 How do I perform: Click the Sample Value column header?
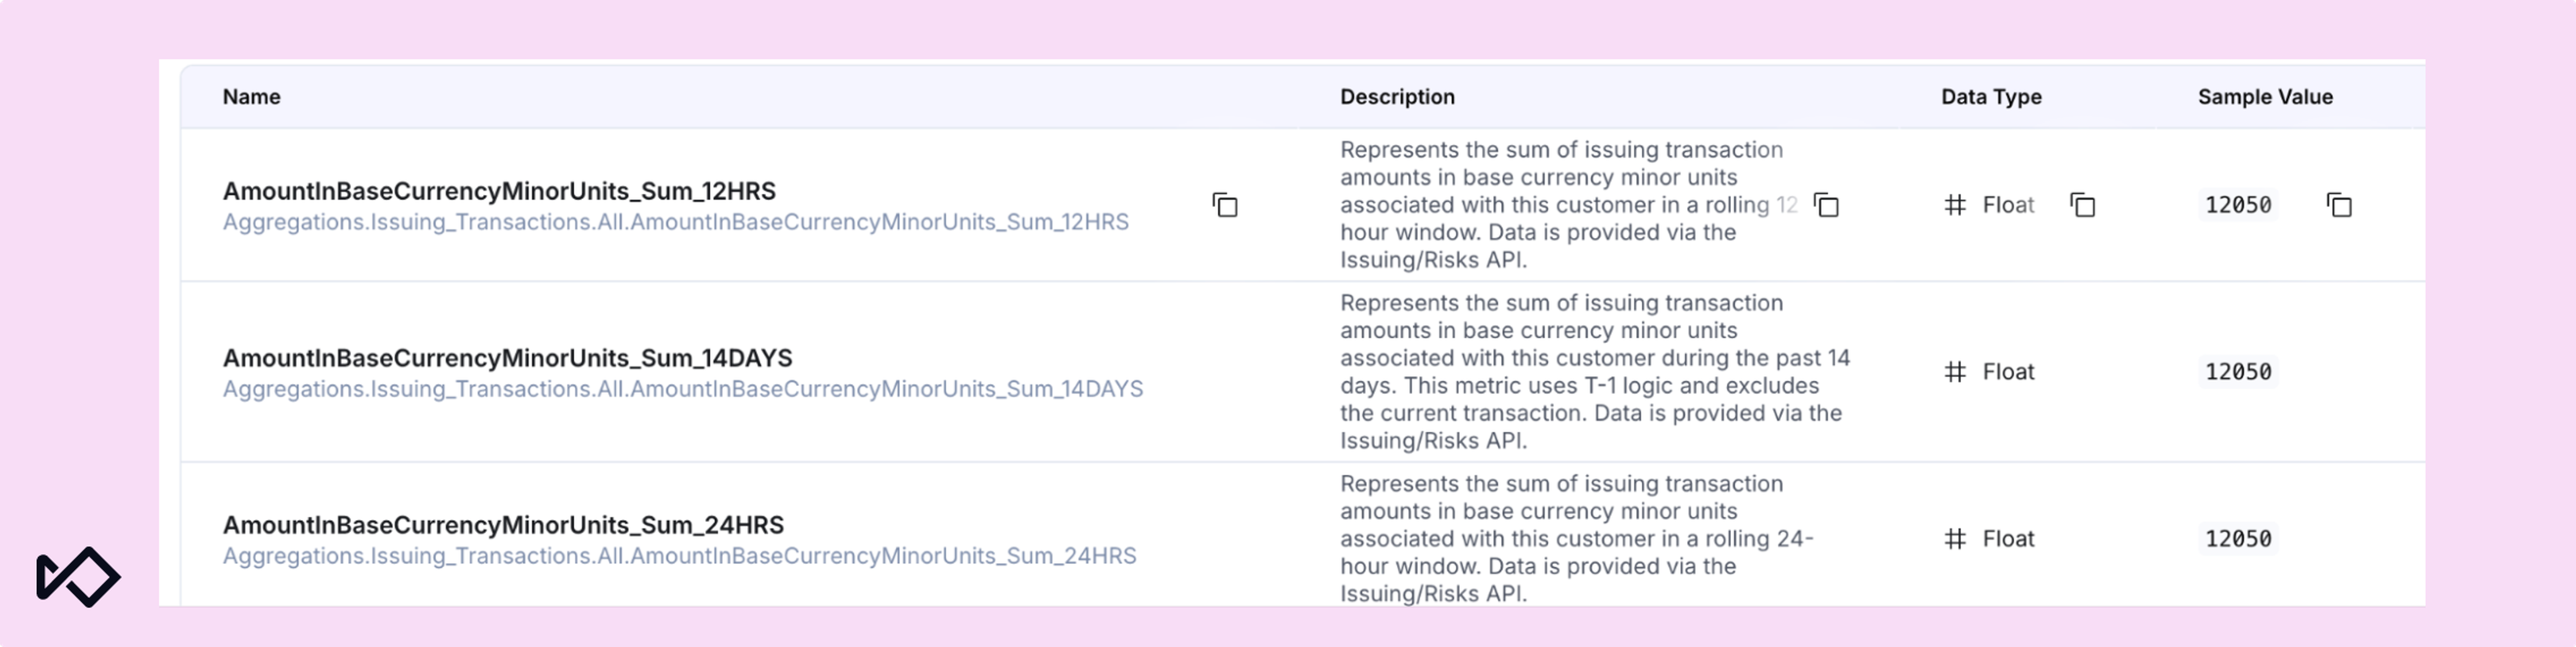[2265, 97]
